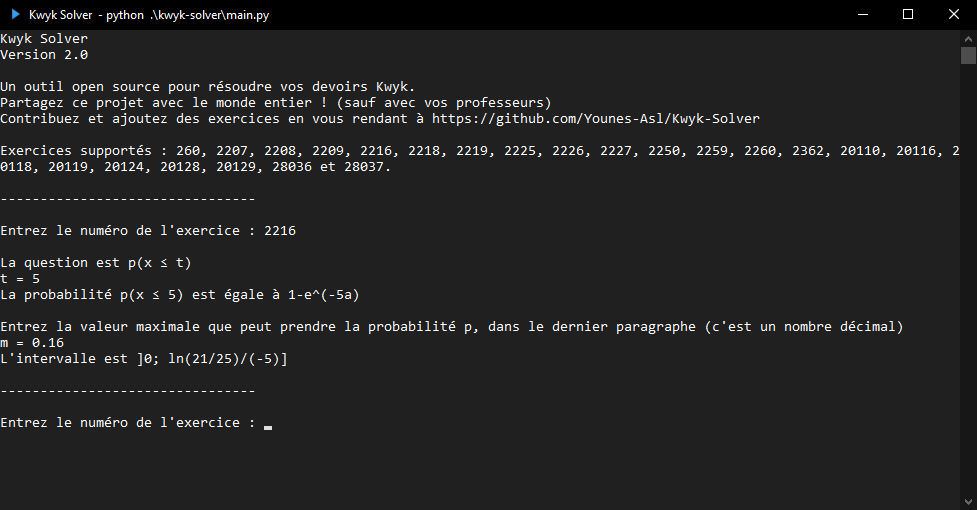Click the blinking cursor at exercise prompt
The width and height of the screenshot is (977, 510).
[x=268, y=427]
